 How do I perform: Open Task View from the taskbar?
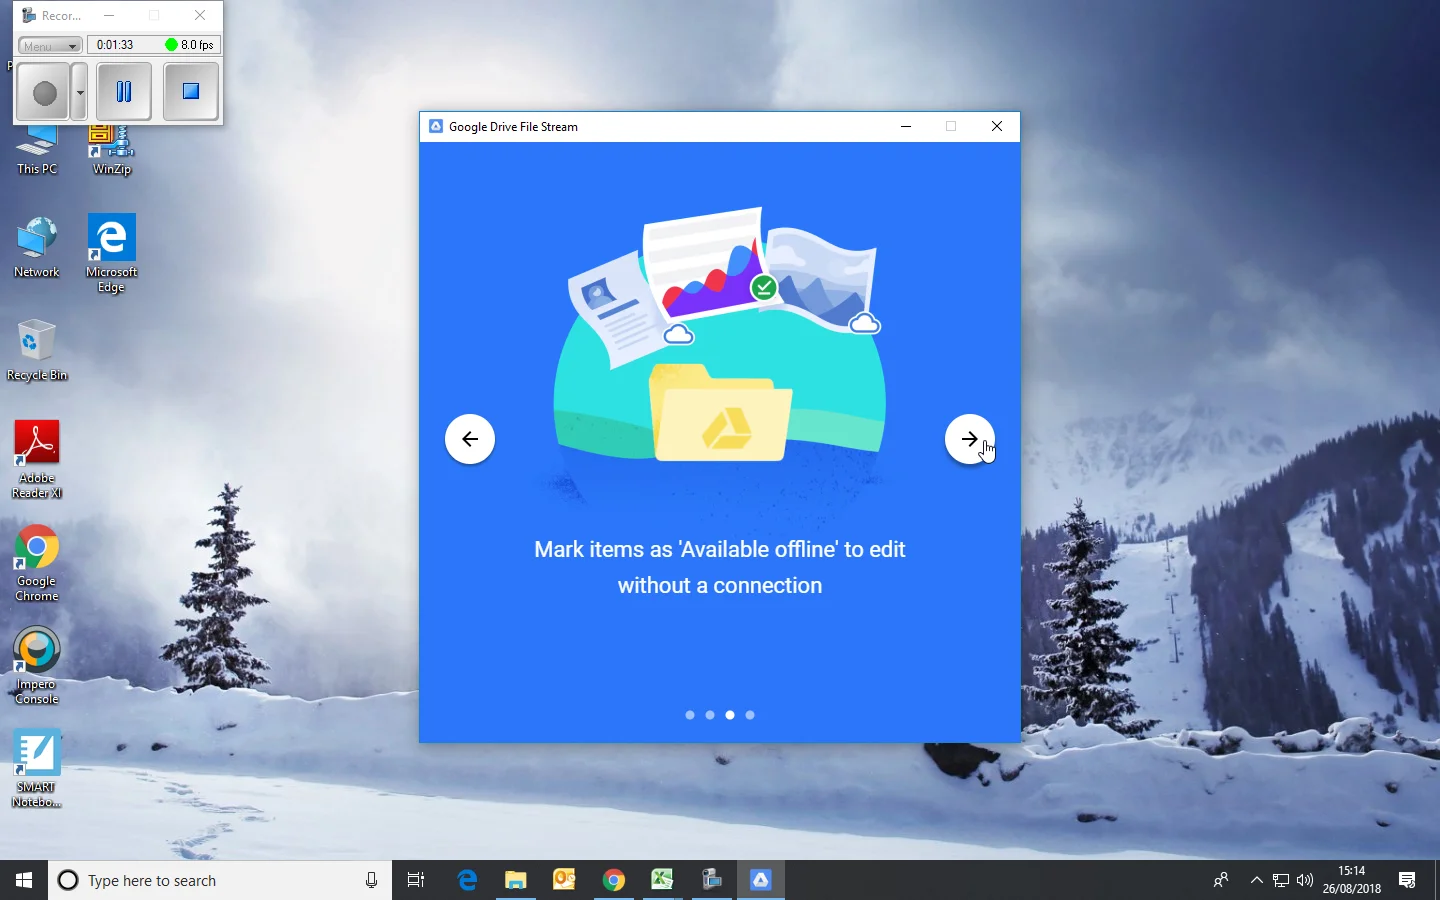tap(416, 880)
